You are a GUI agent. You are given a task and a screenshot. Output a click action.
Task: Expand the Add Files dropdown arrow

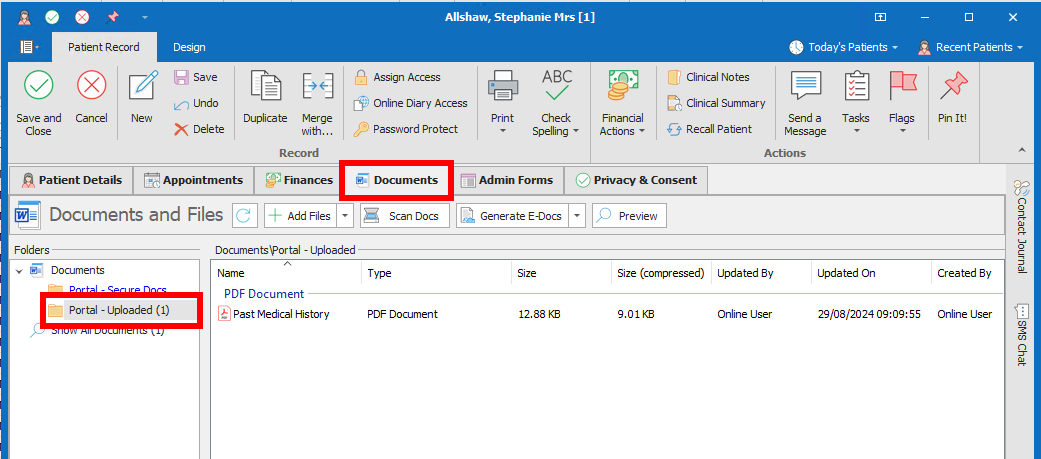345,215
